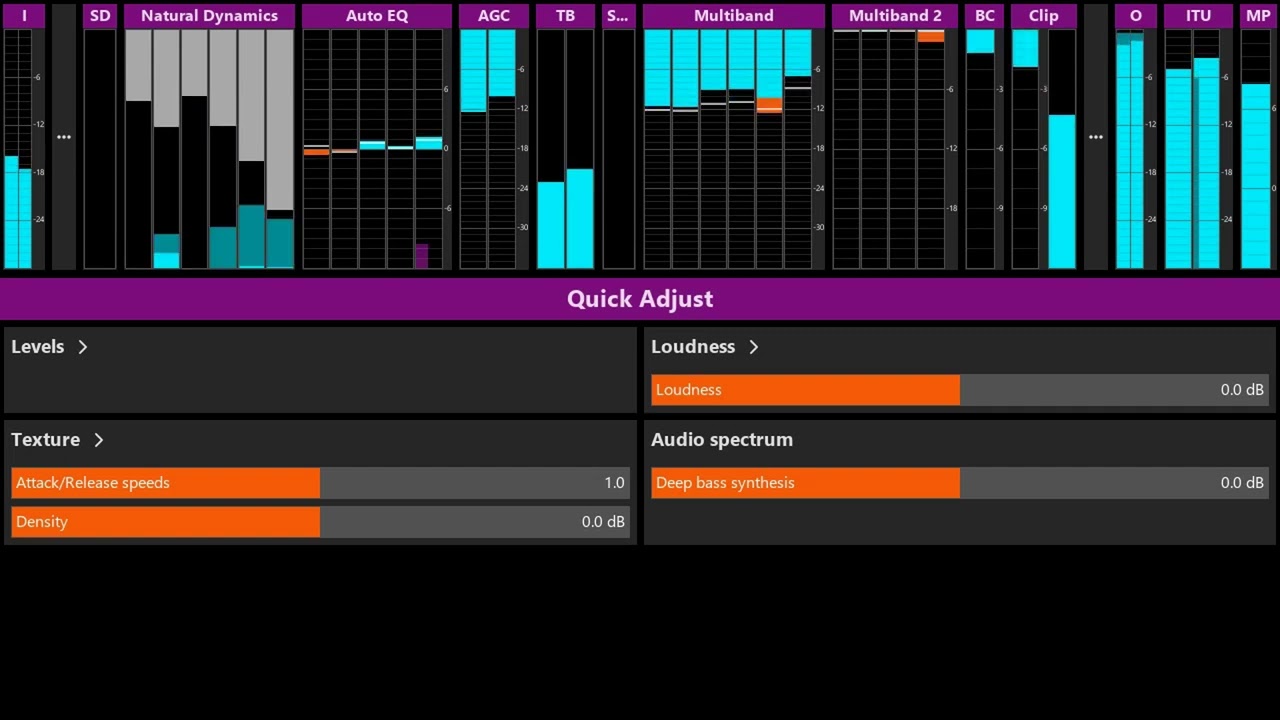Click the Audio spectrum heading
The image size is (1280, 720).
click(x=722, y=439)
